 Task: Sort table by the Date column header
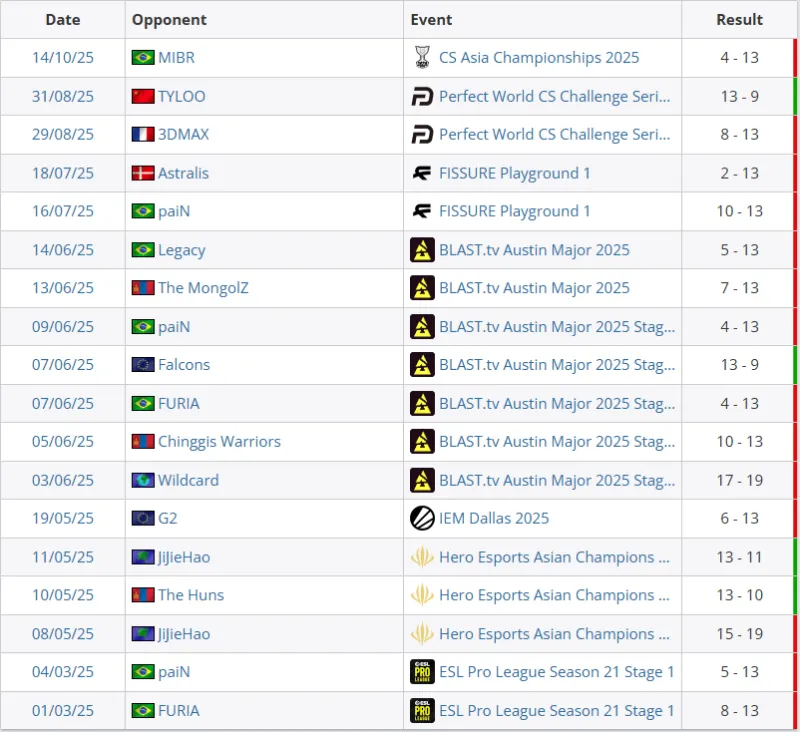click(x=63, y=20)
